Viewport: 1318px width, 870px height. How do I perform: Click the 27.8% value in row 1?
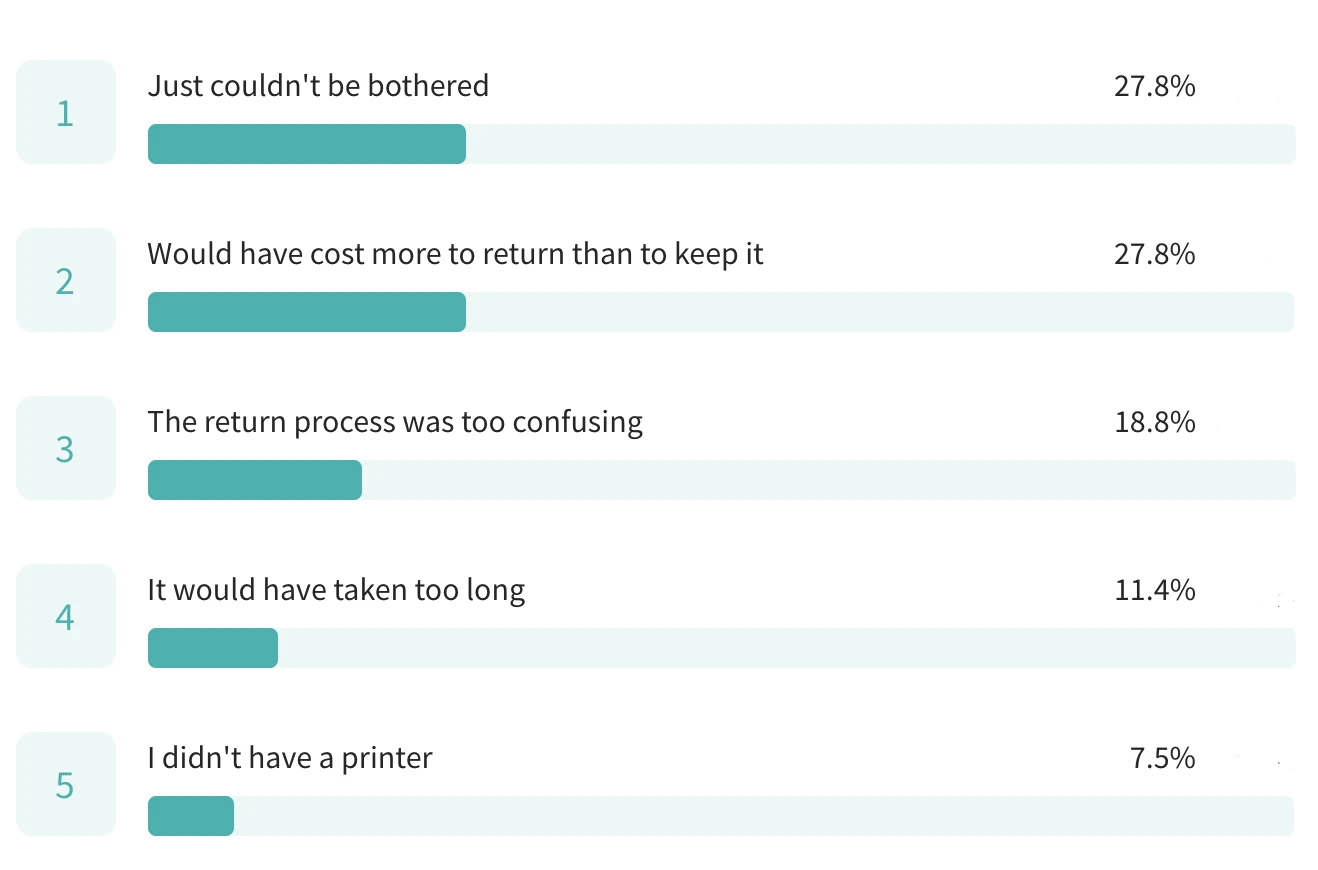[x=1154, y=86]
